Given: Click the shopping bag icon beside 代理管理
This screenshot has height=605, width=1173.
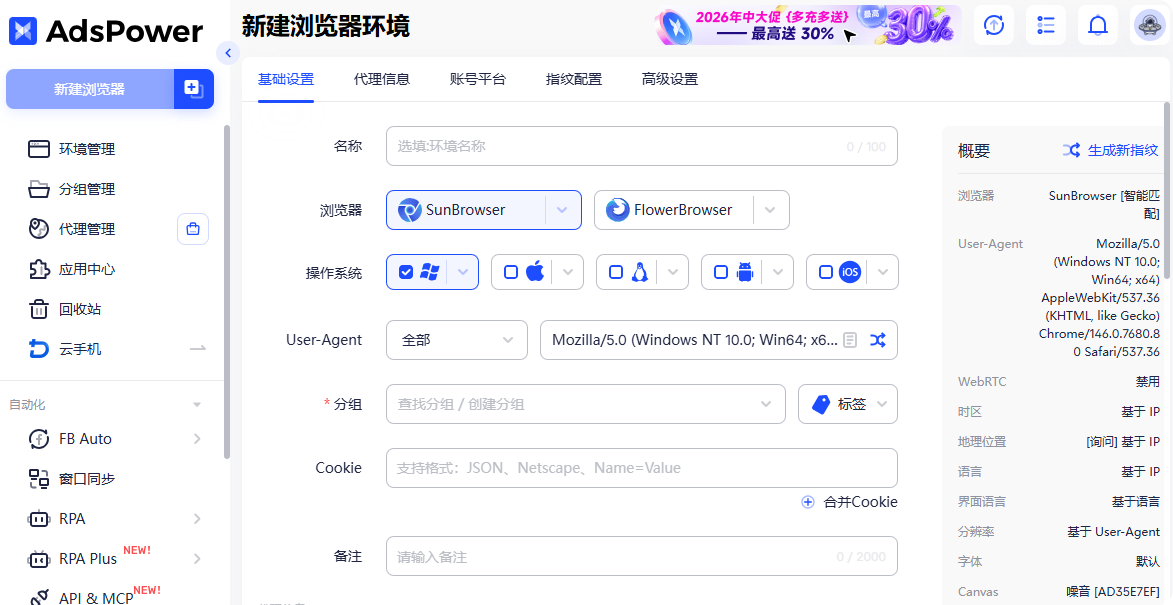Looking at the screenshot, I should pos(193,229).
